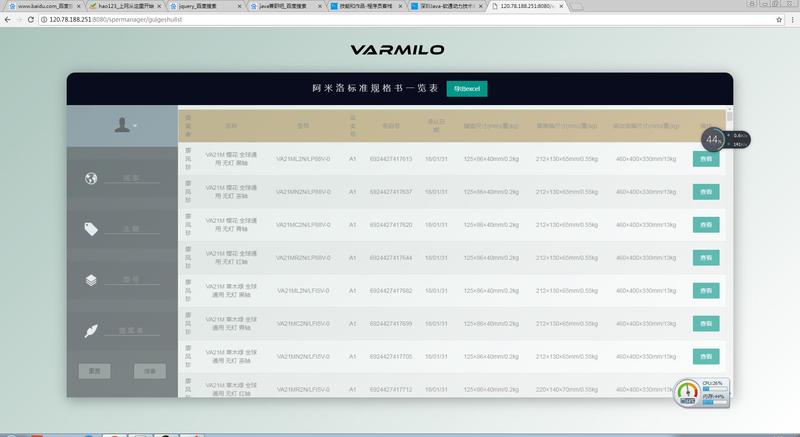
Task: Click the VARMILO logo
Action: pyautogui.click(x=397, y=49)
